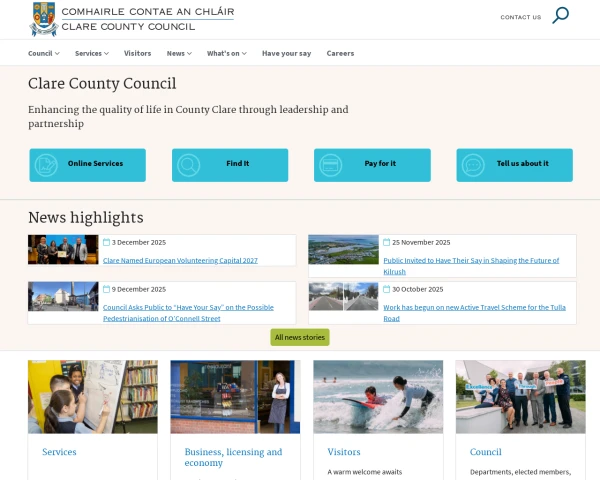Open Business, licensing and economy heading
Viewport: 600px width, 480px height.
(233, 457)
